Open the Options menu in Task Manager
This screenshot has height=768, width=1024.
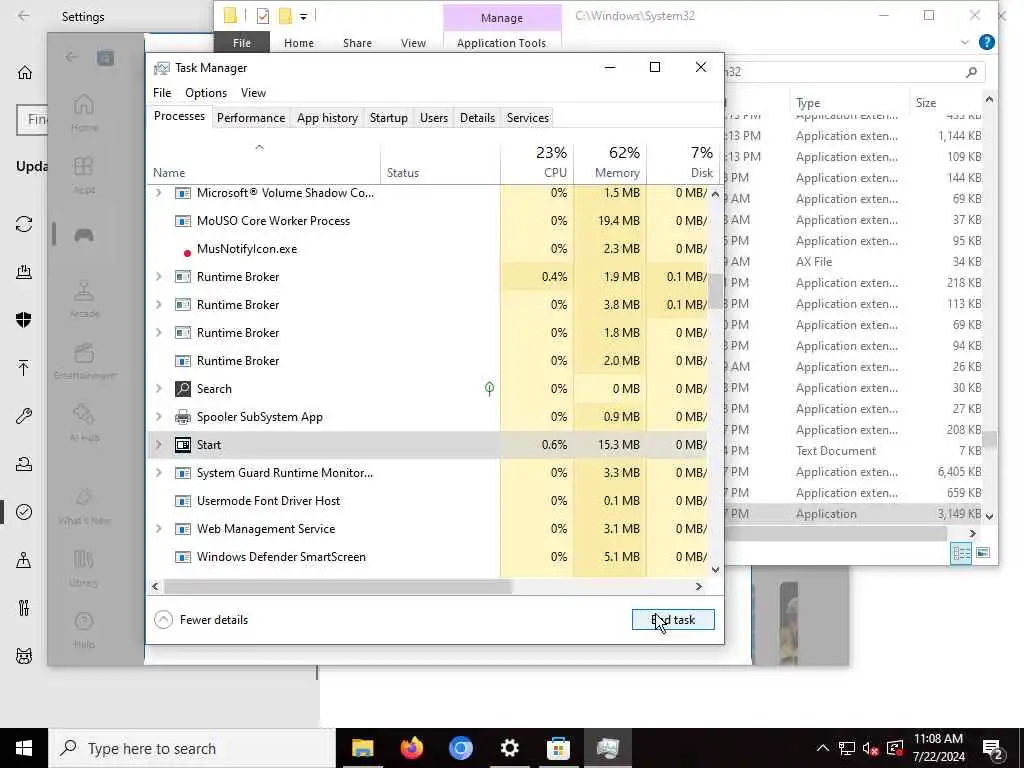click(206, 93)
